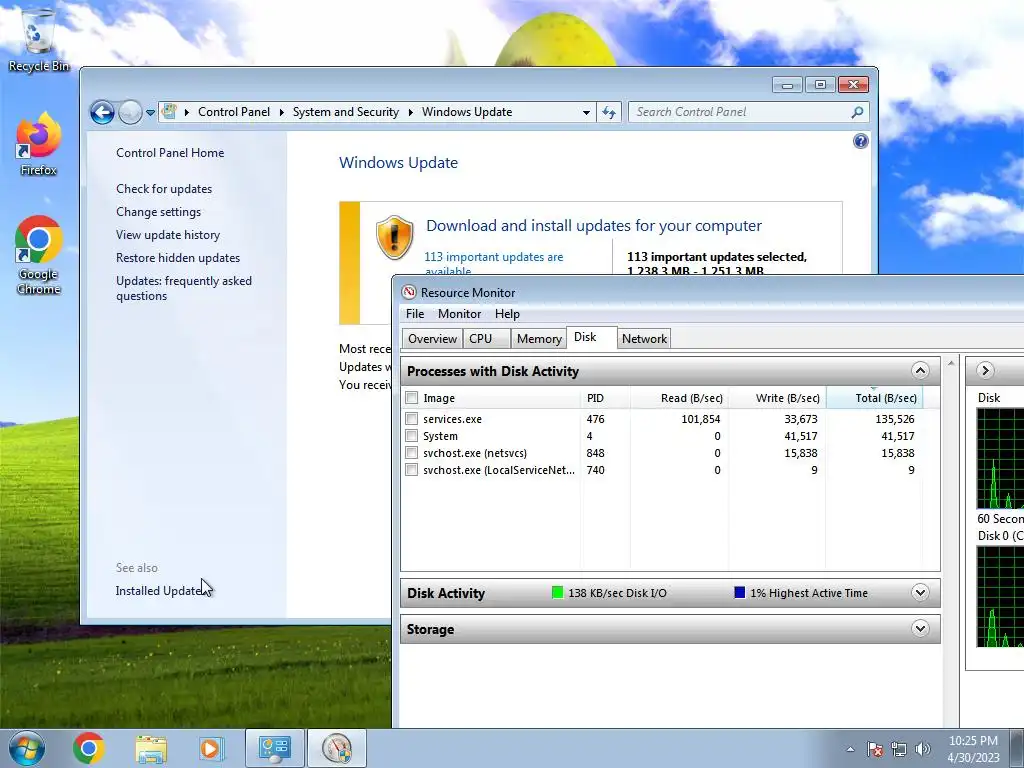Viewport: 1024px width, 768px height.
Task: Open Windows Explorer from the taskbar
Action: click(x=151, y=748)
